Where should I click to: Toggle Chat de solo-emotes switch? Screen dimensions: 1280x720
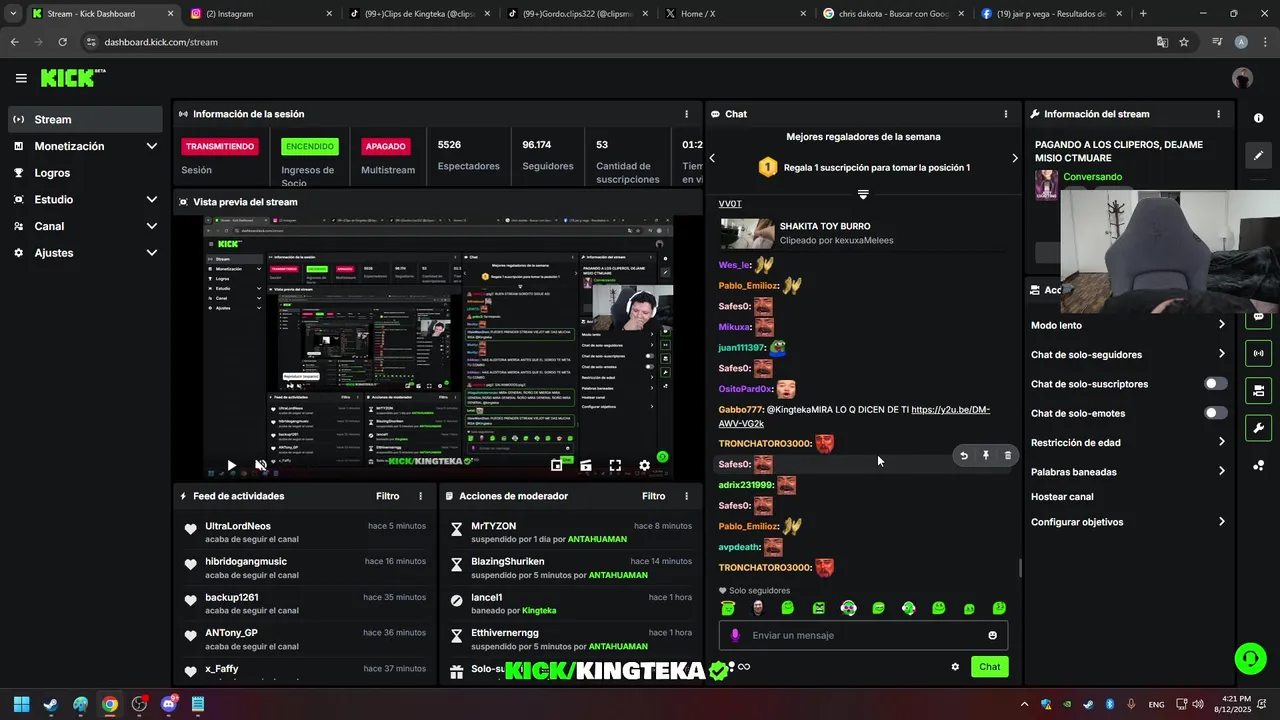click(x=1215, y=413)
